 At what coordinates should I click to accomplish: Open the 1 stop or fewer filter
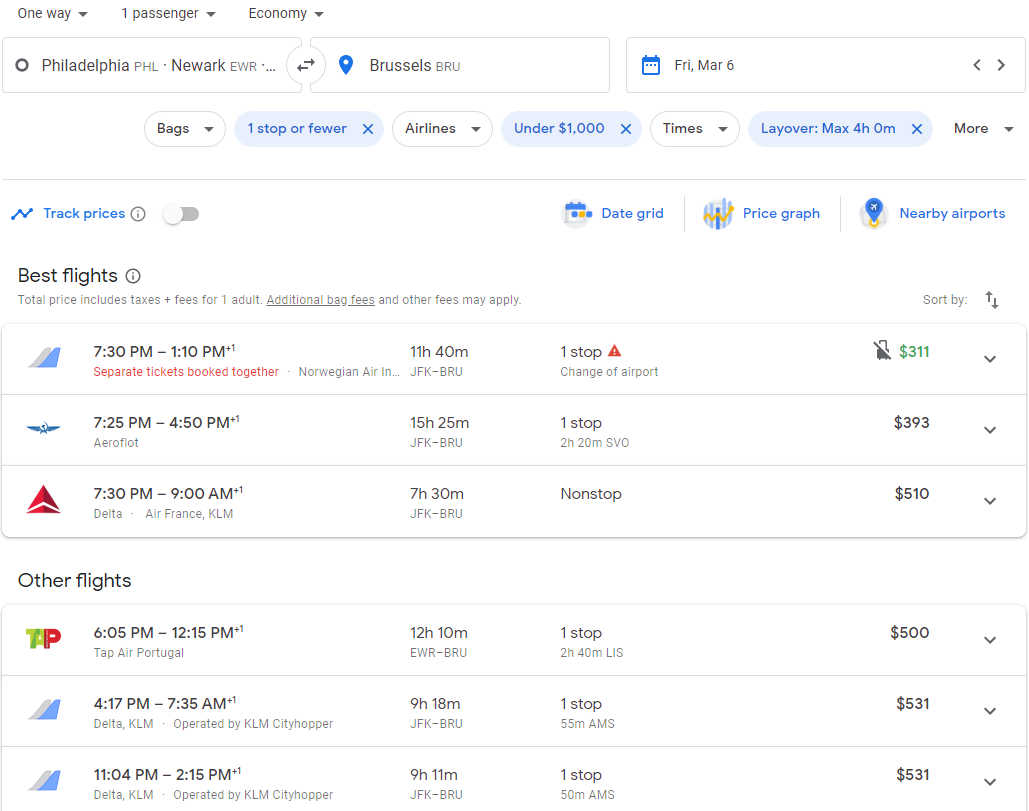[297, 129]
